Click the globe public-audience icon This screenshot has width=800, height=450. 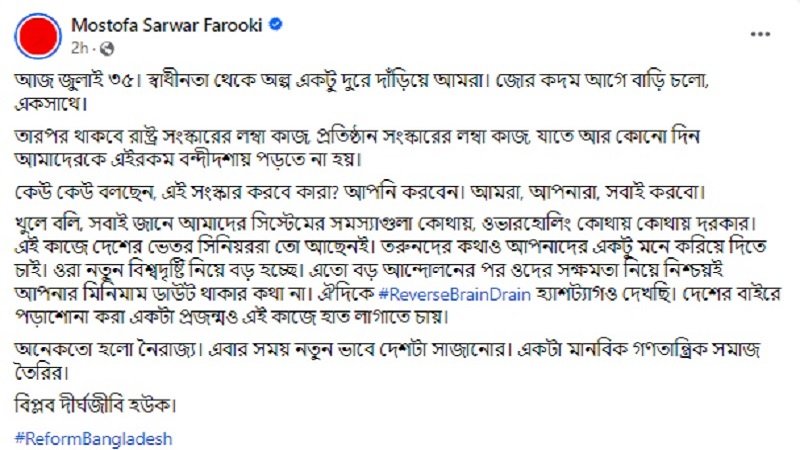(x=107, y=49)
